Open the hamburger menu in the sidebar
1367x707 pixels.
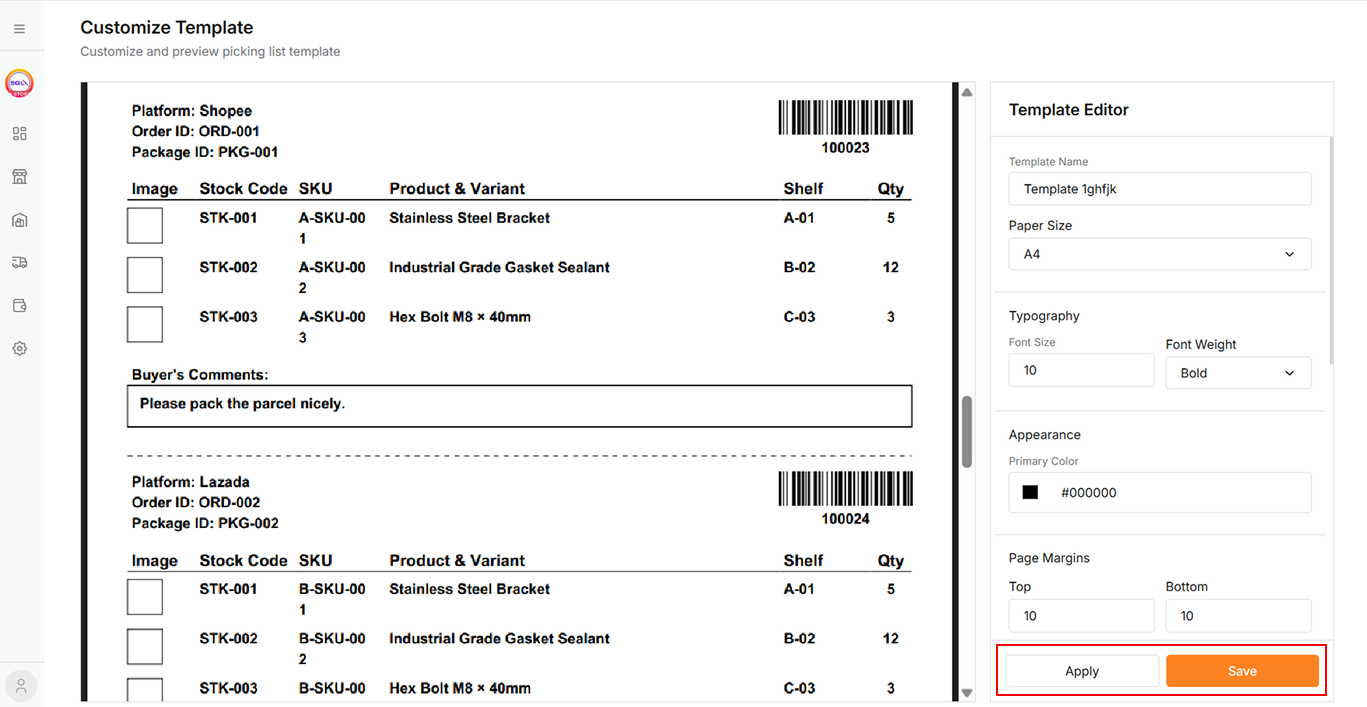pos(19,29)
